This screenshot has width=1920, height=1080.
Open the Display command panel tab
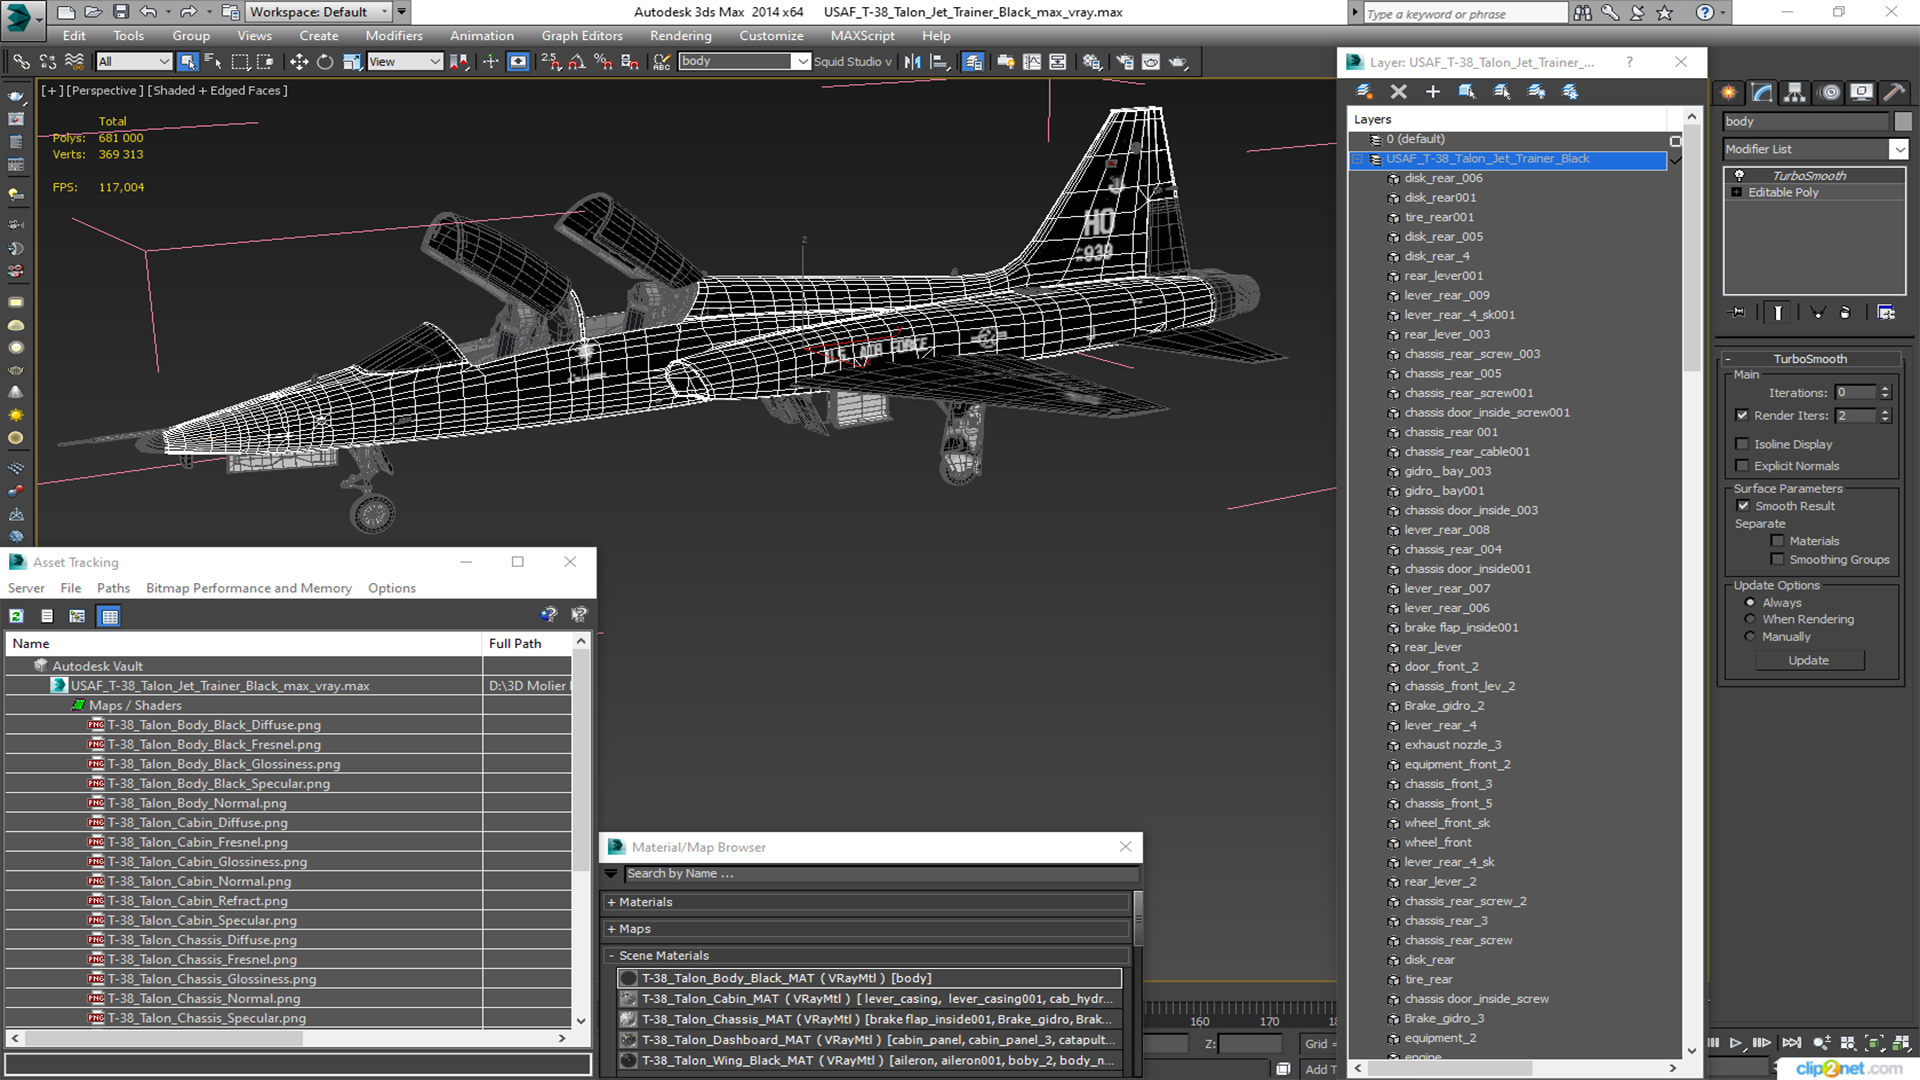click(1861, 92)
